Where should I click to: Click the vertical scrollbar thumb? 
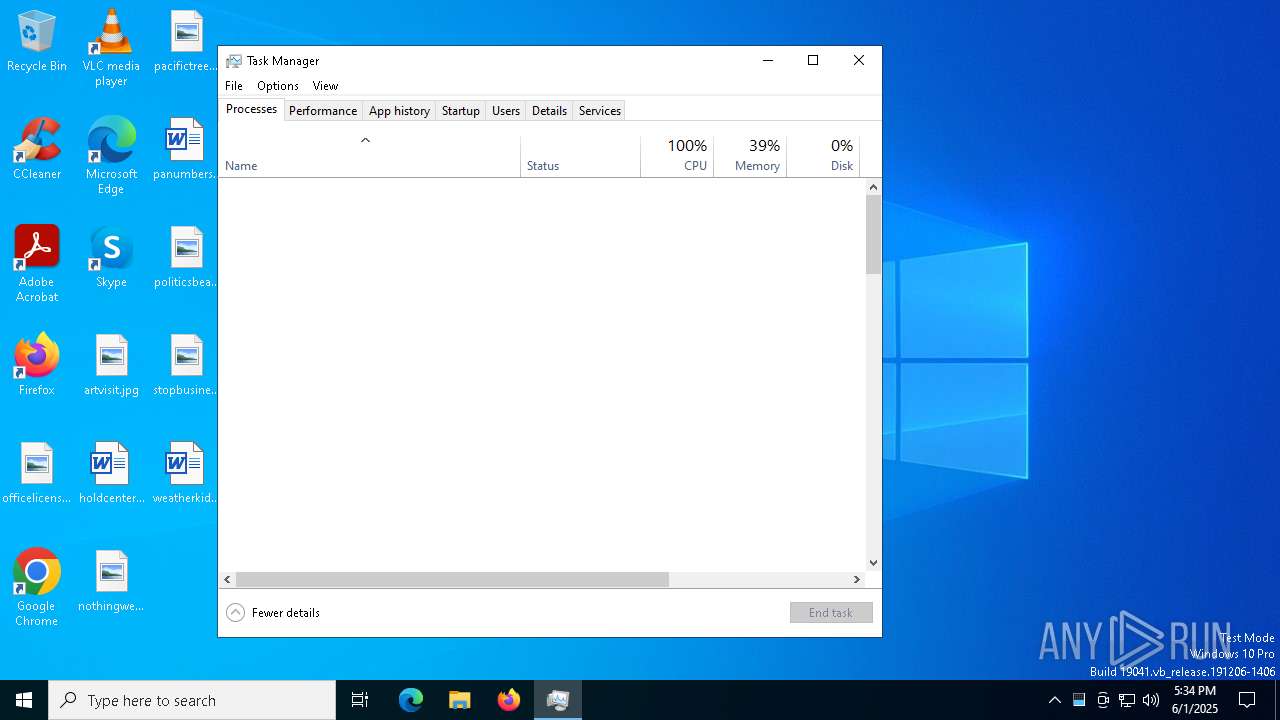873,234
